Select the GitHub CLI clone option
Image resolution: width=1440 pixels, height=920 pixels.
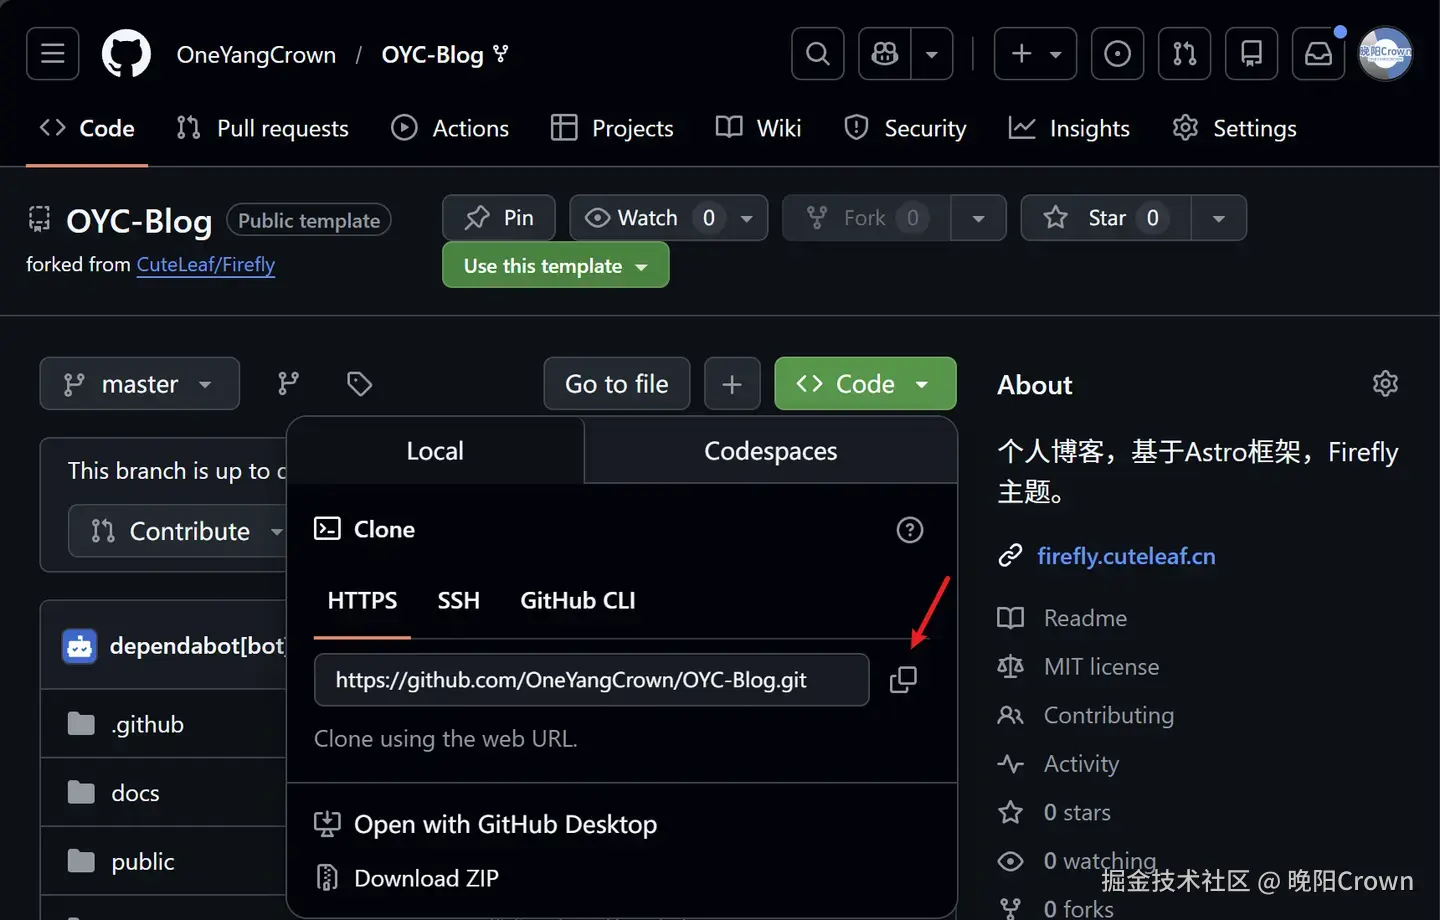coord(578,601)
